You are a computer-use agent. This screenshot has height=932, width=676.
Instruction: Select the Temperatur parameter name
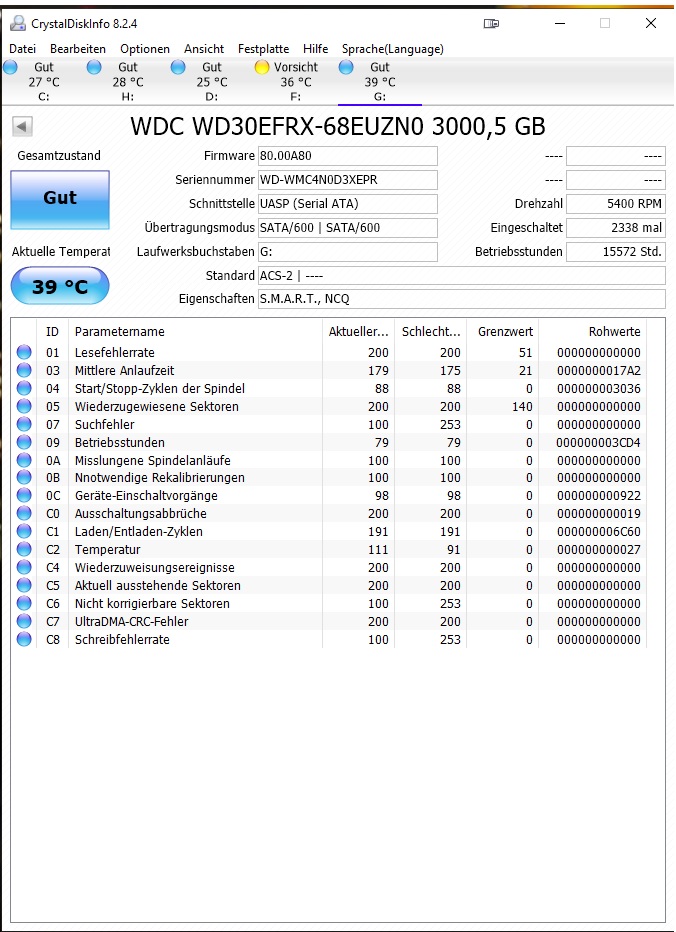(x=108, y=549)
